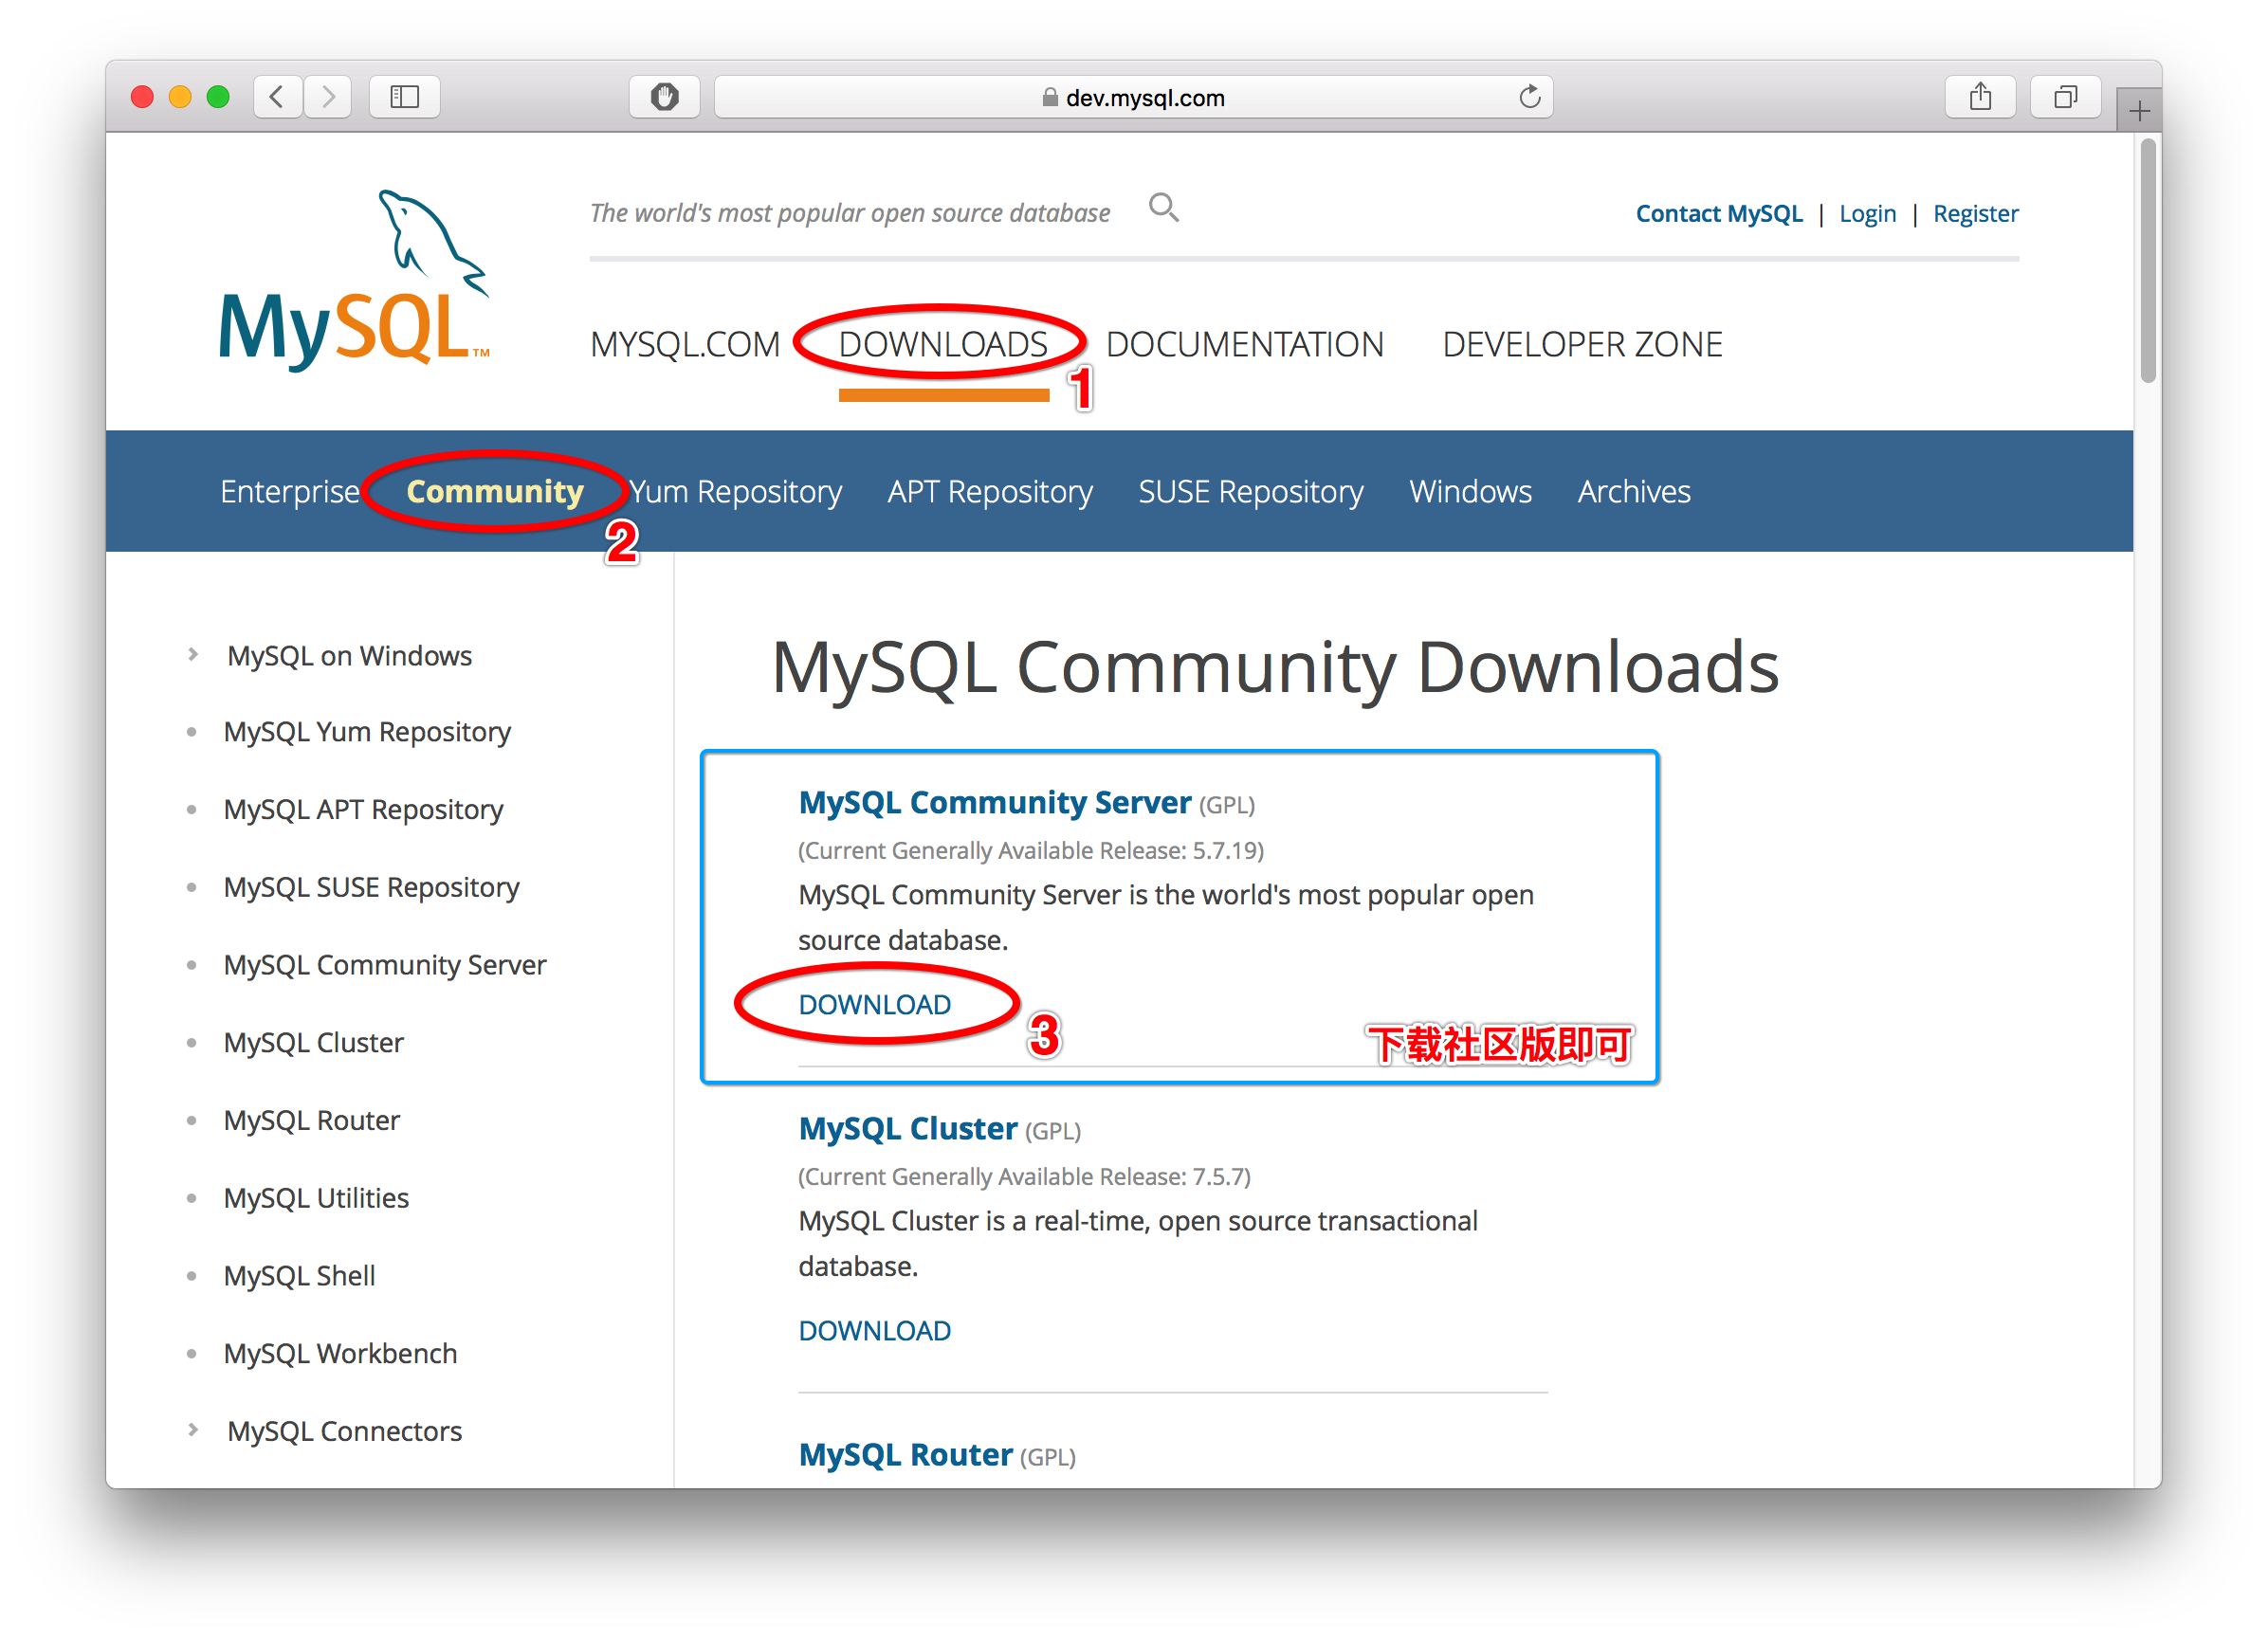
Task: Click the privacy shield icon in toolbar
Action: (x=664, y=97)
